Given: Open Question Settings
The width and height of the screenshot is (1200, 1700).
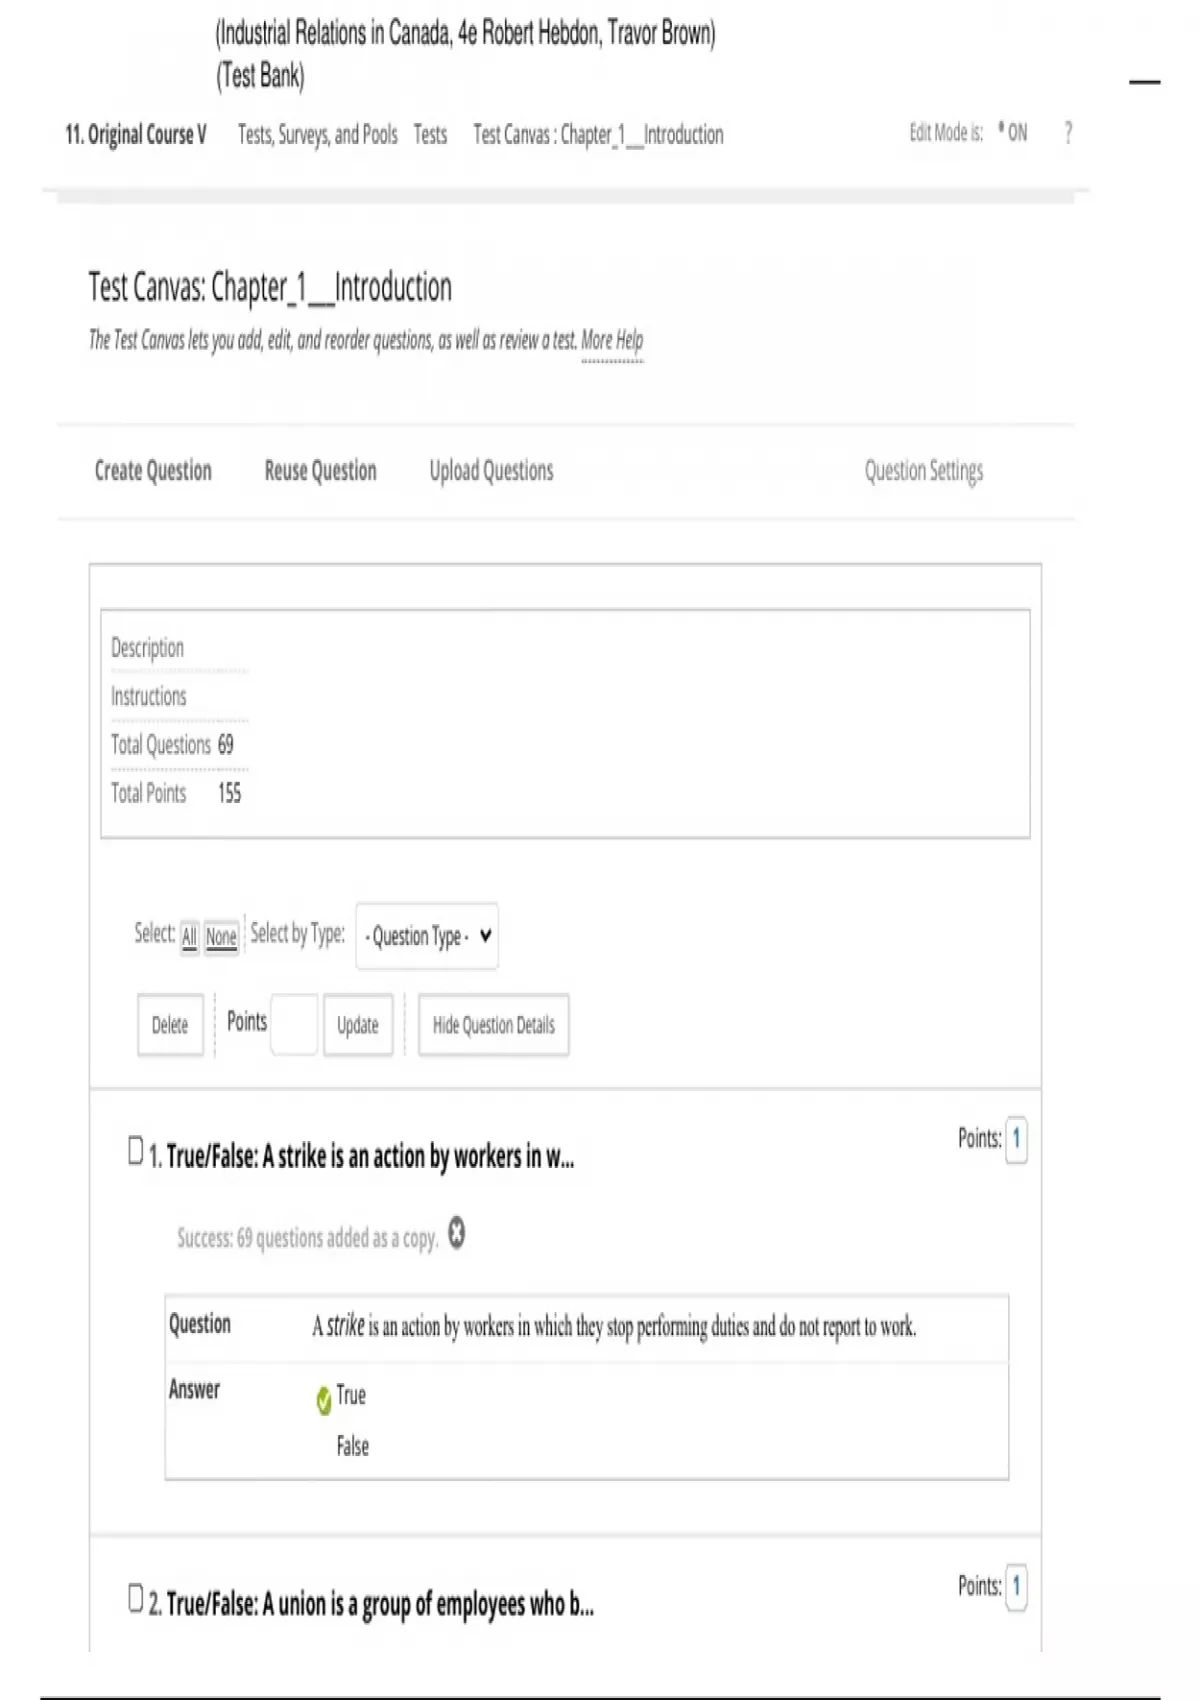Looking at the screenshot, I should pyautogui.click(x=923, y=471).
